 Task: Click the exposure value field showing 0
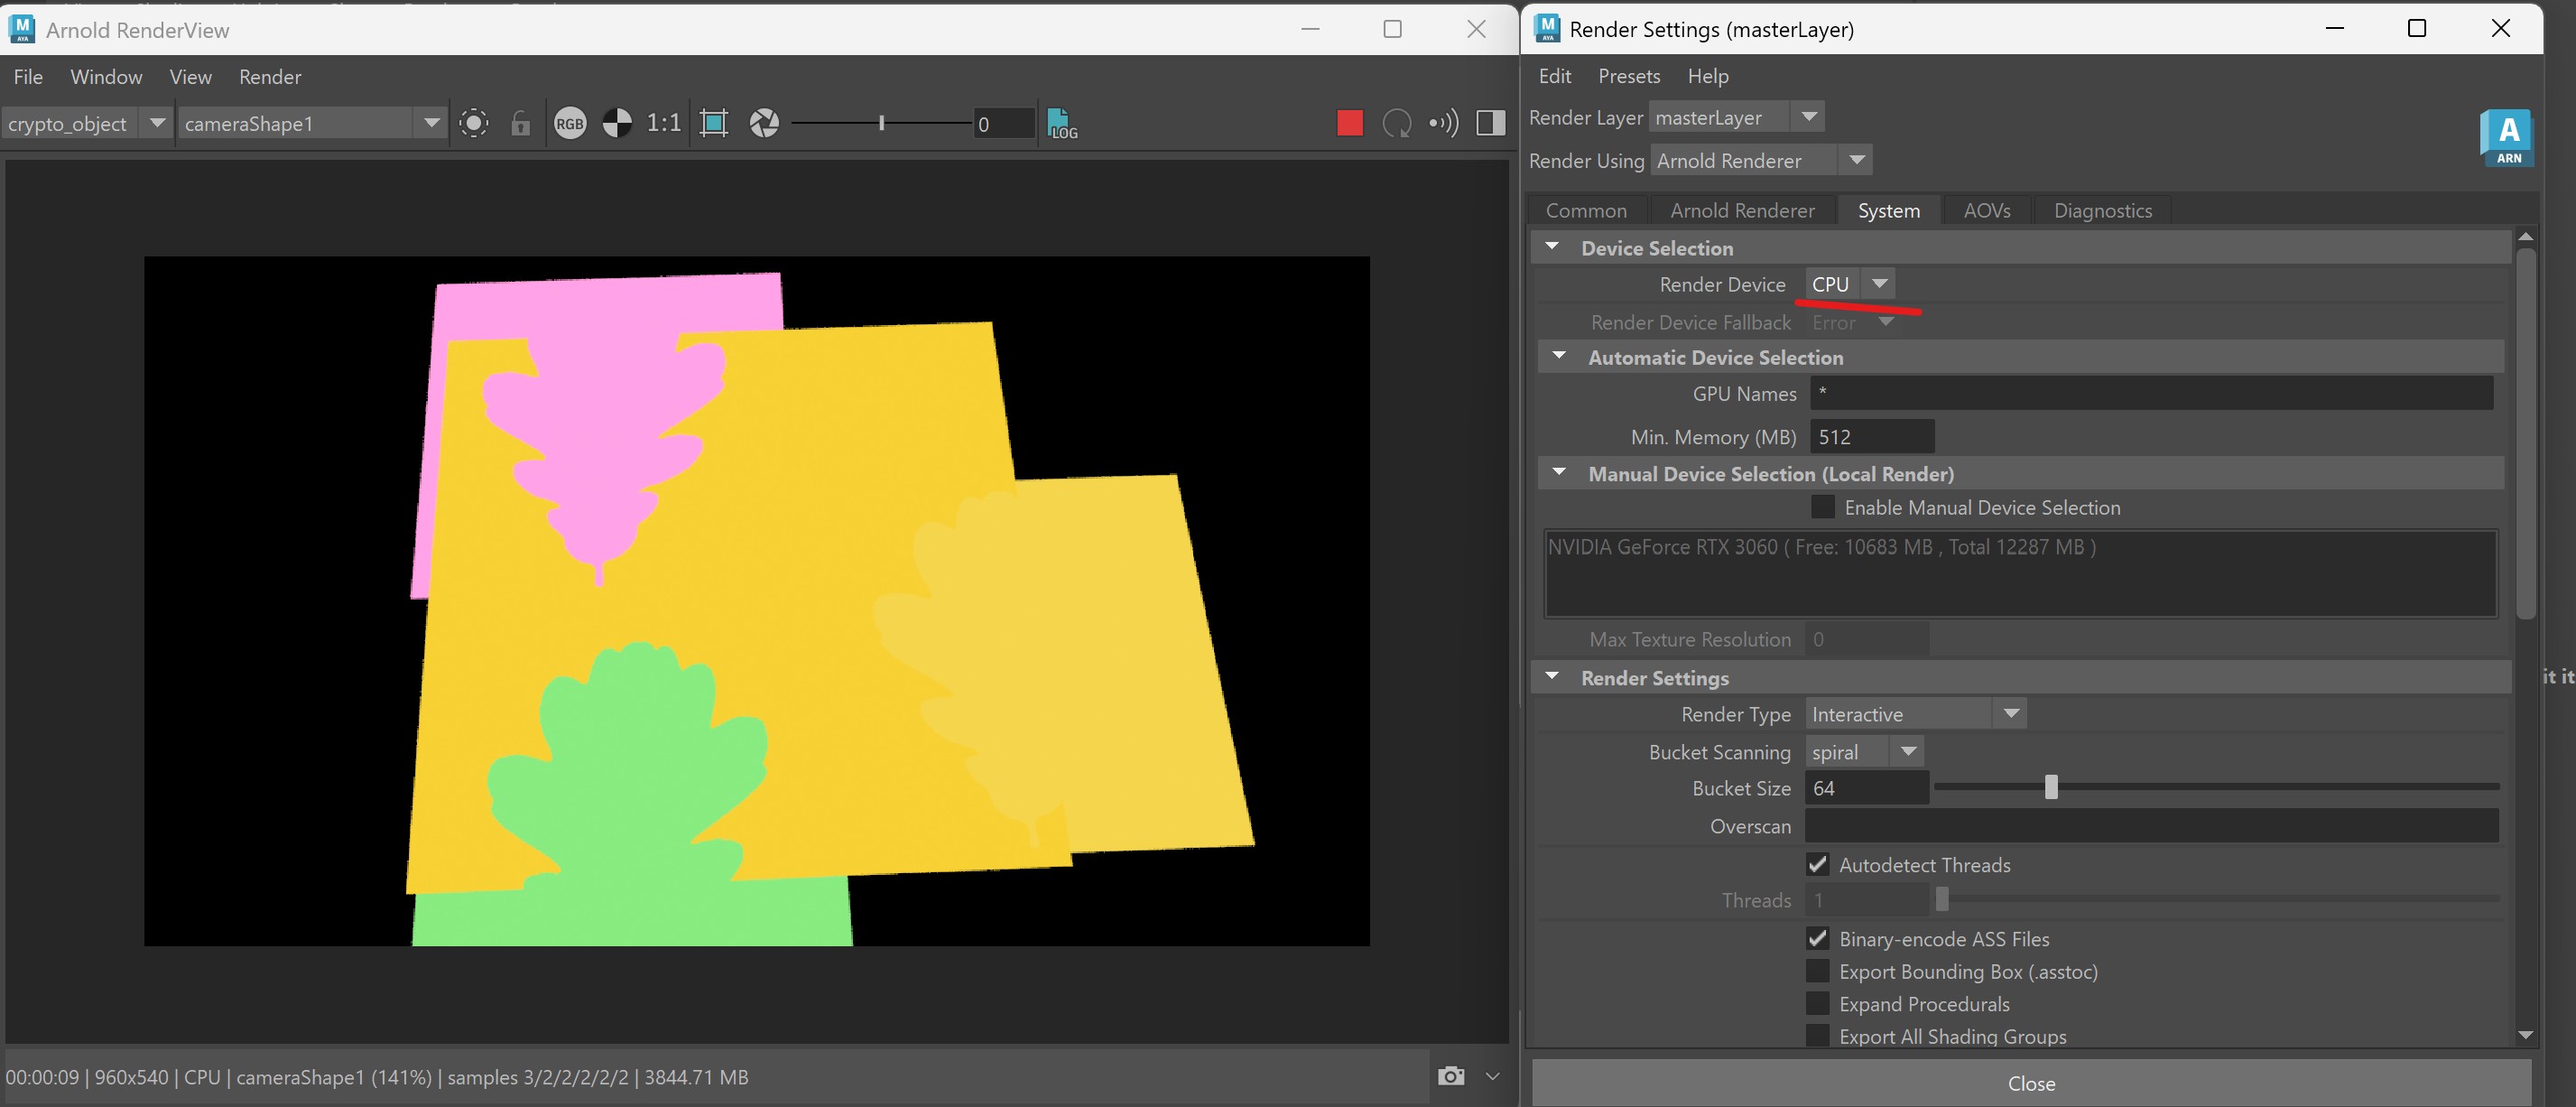pos(1004,123)
